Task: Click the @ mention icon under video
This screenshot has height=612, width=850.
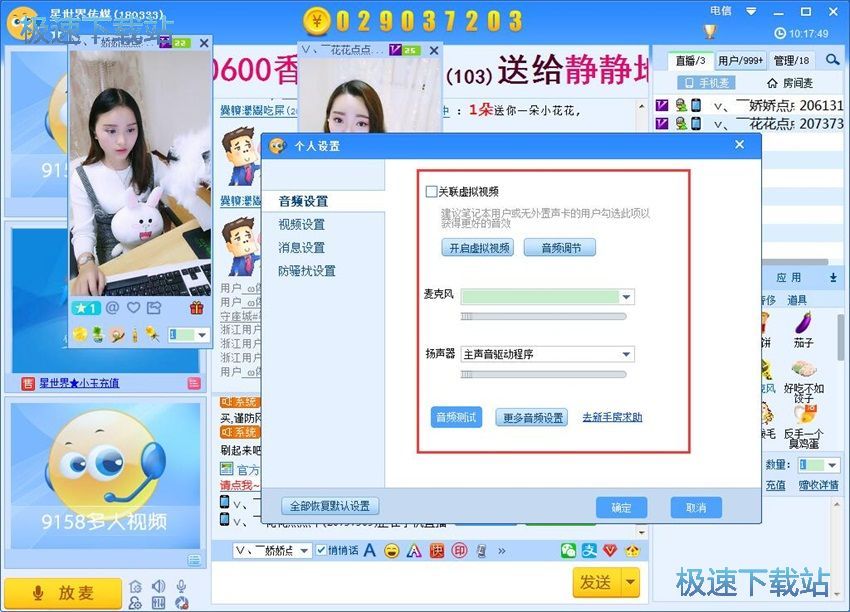Action: 112,308
